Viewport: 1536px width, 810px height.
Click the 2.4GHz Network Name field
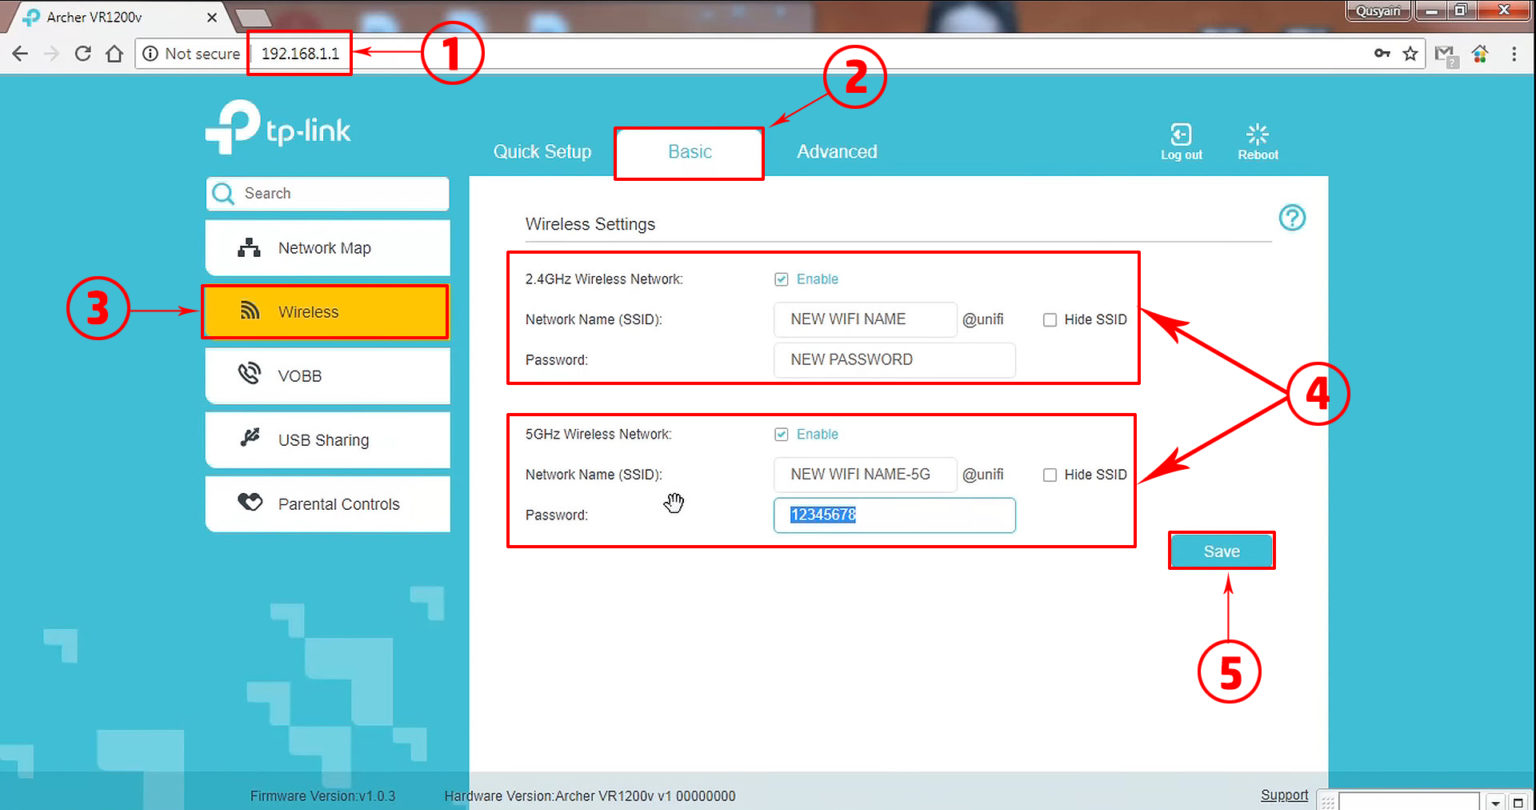tap(865, 320)
